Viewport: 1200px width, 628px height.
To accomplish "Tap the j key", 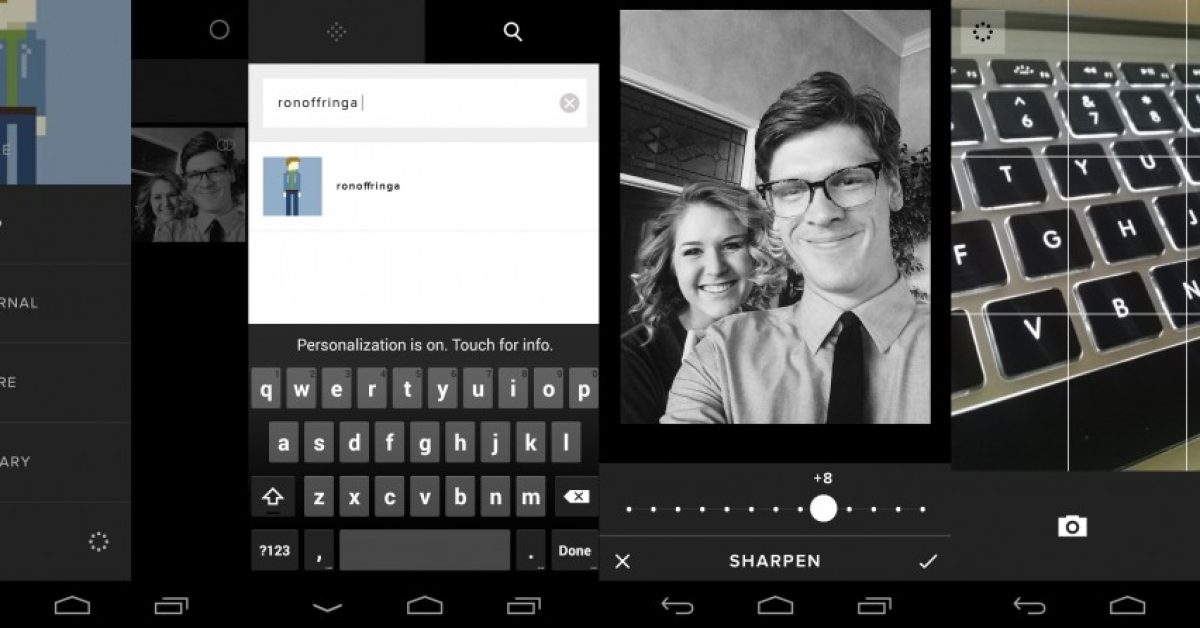I will [495, 442].
